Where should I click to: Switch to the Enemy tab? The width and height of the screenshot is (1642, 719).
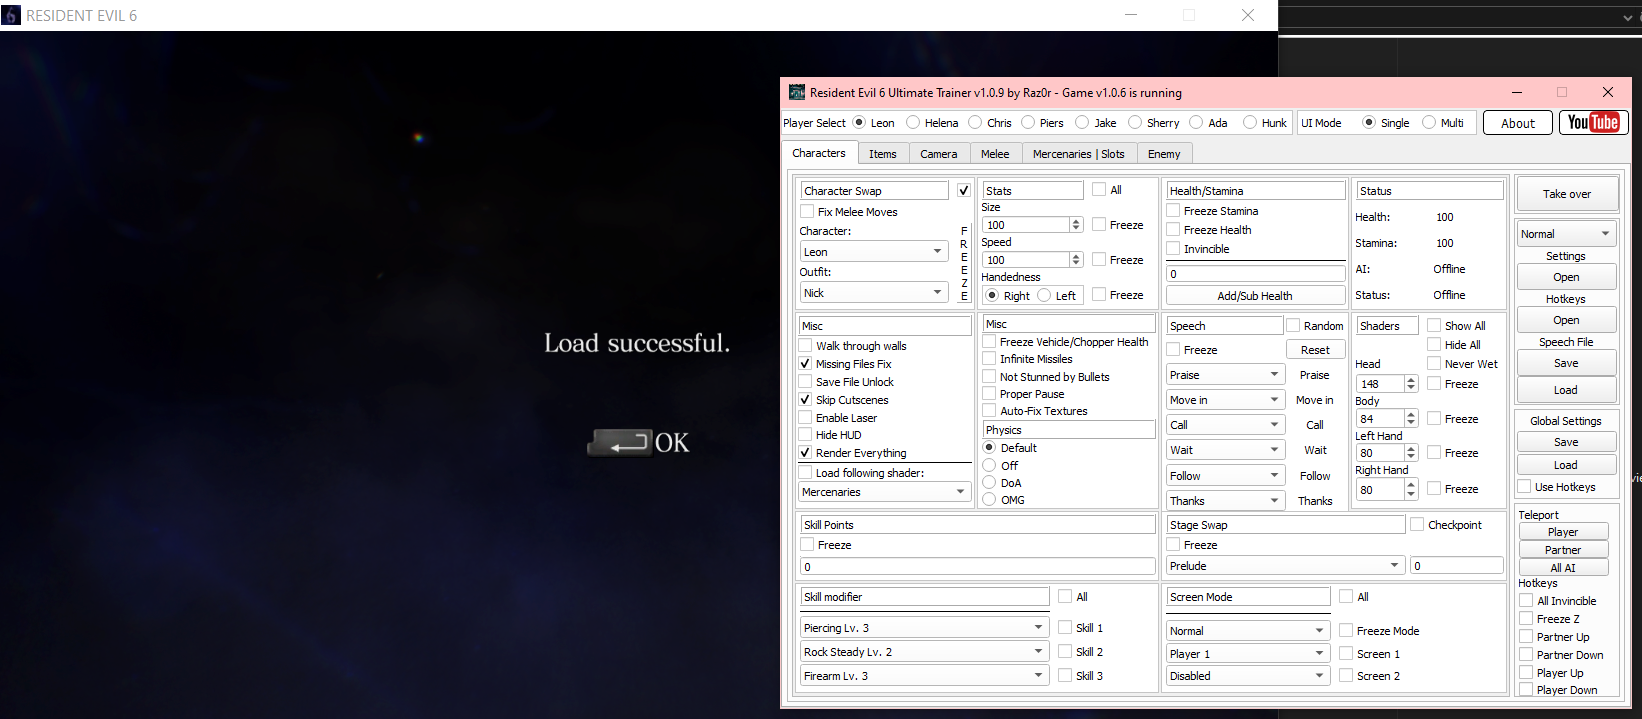[x=1164, y=154]
